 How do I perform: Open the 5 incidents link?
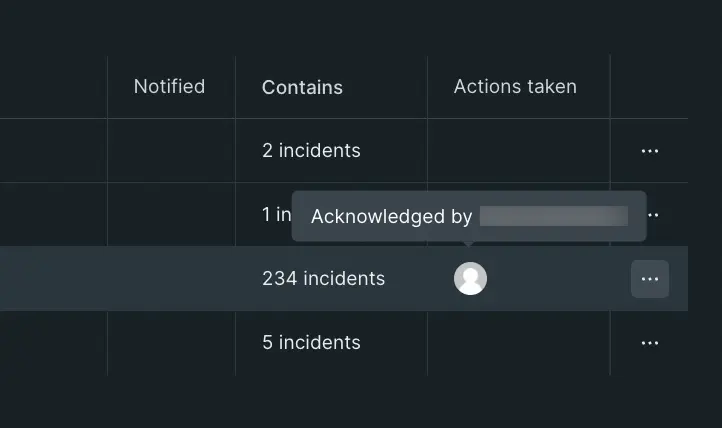(311, 342)
